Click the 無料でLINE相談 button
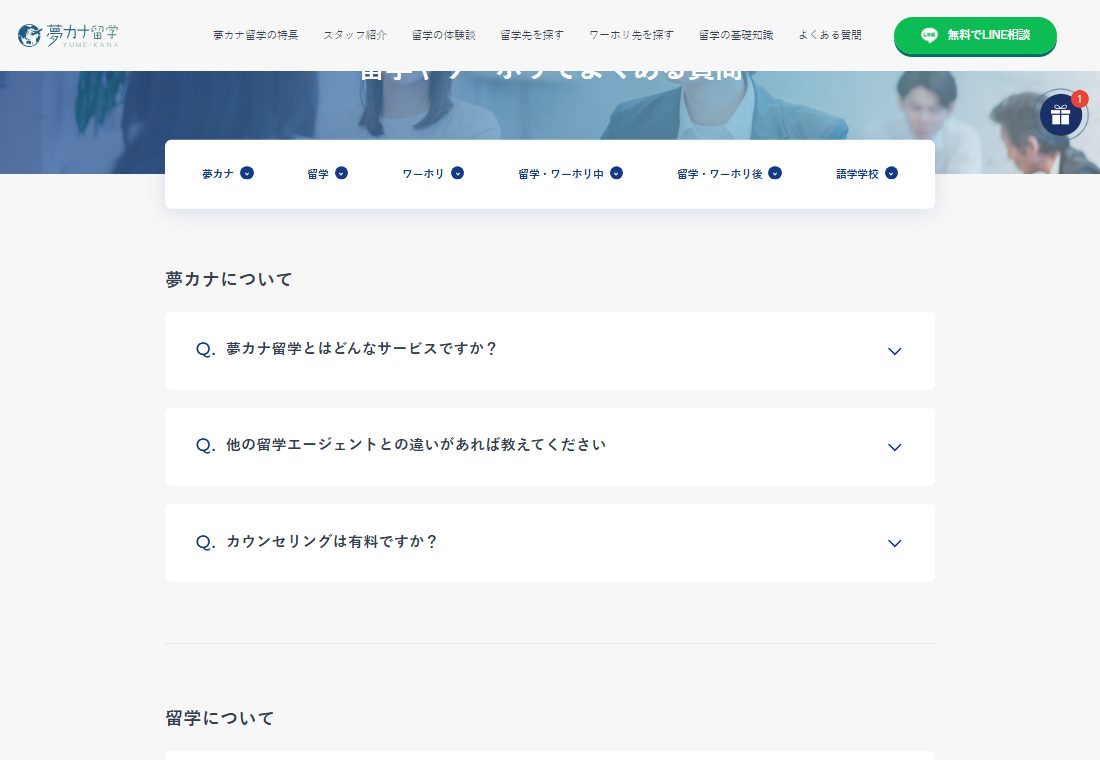The width and height of the screenshot is (1100, 760). [975, 35]
